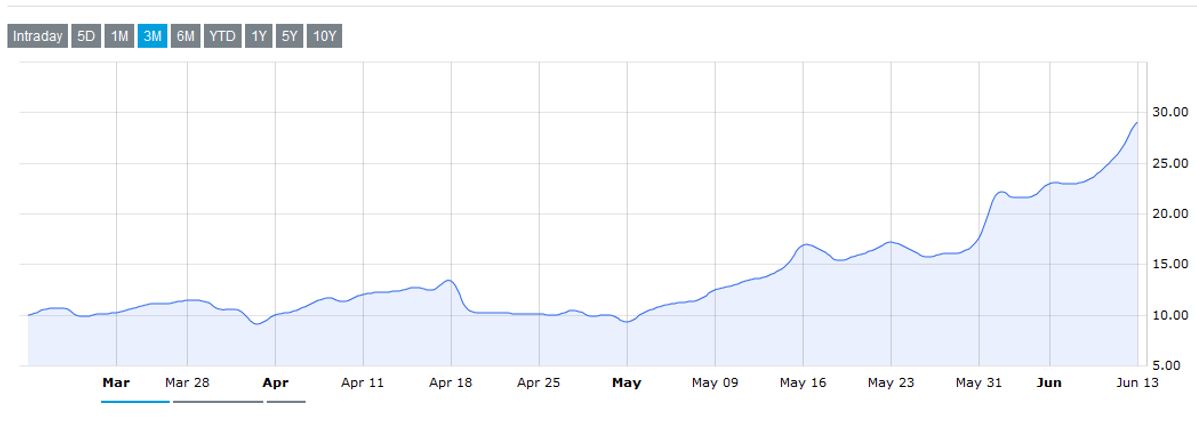
Task: Click the short gray bar under Apr
Action: 286,401
